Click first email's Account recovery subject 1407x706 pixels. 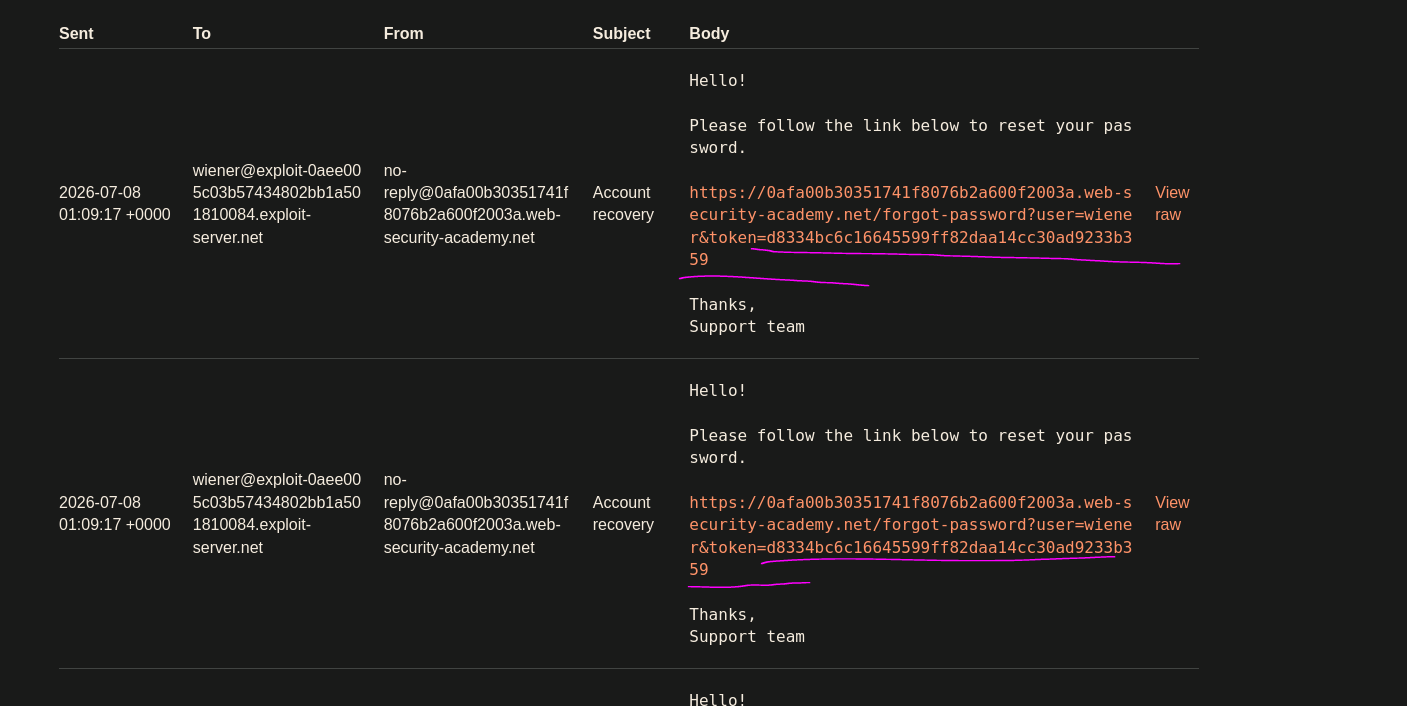(x=623, y=203)
